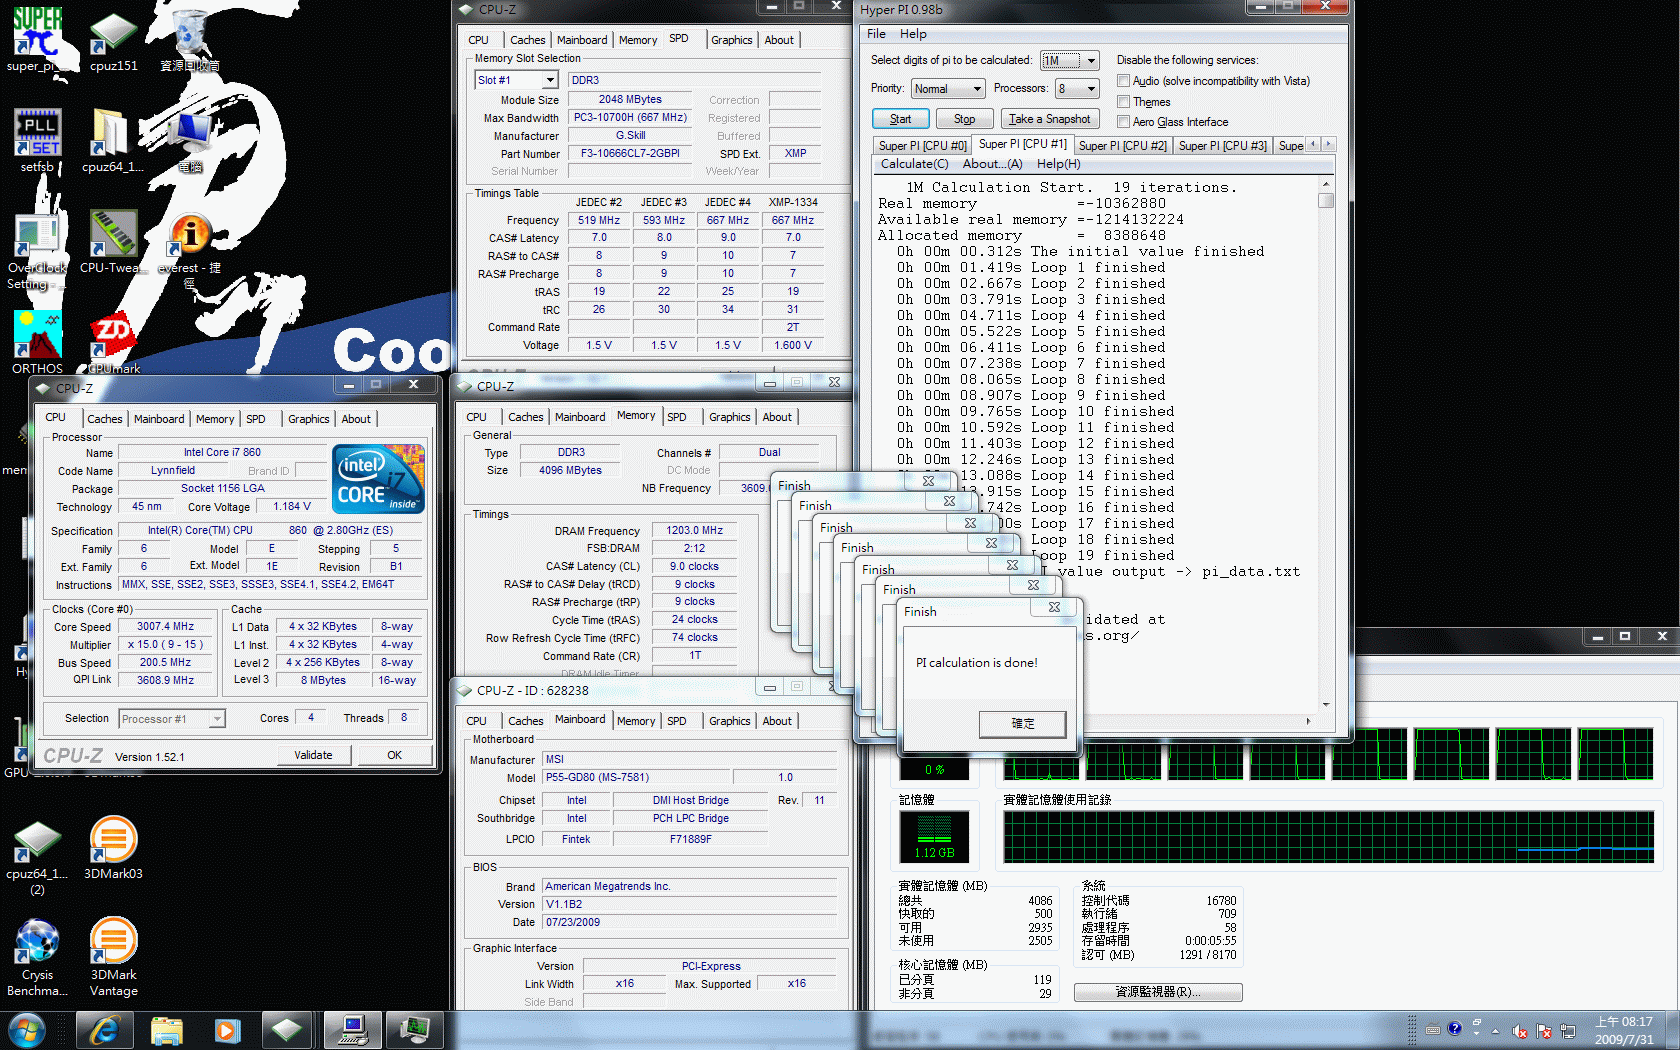The width and height of the screenshot is (1680, 1050).
Task: Click the Part Number field F3-10666CL7-2GBPI
Action: [630, 154]
